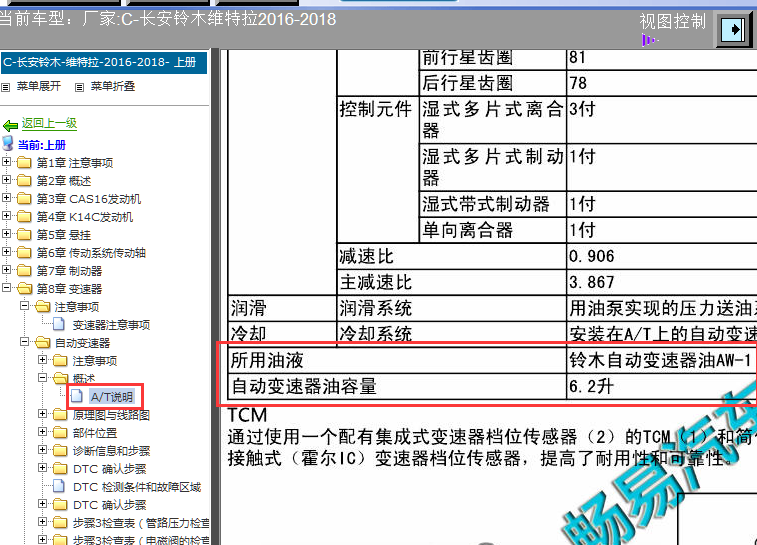Select 第8章 变速器 tree item
This screenshot has width=757, height=545.
(70, 289)
